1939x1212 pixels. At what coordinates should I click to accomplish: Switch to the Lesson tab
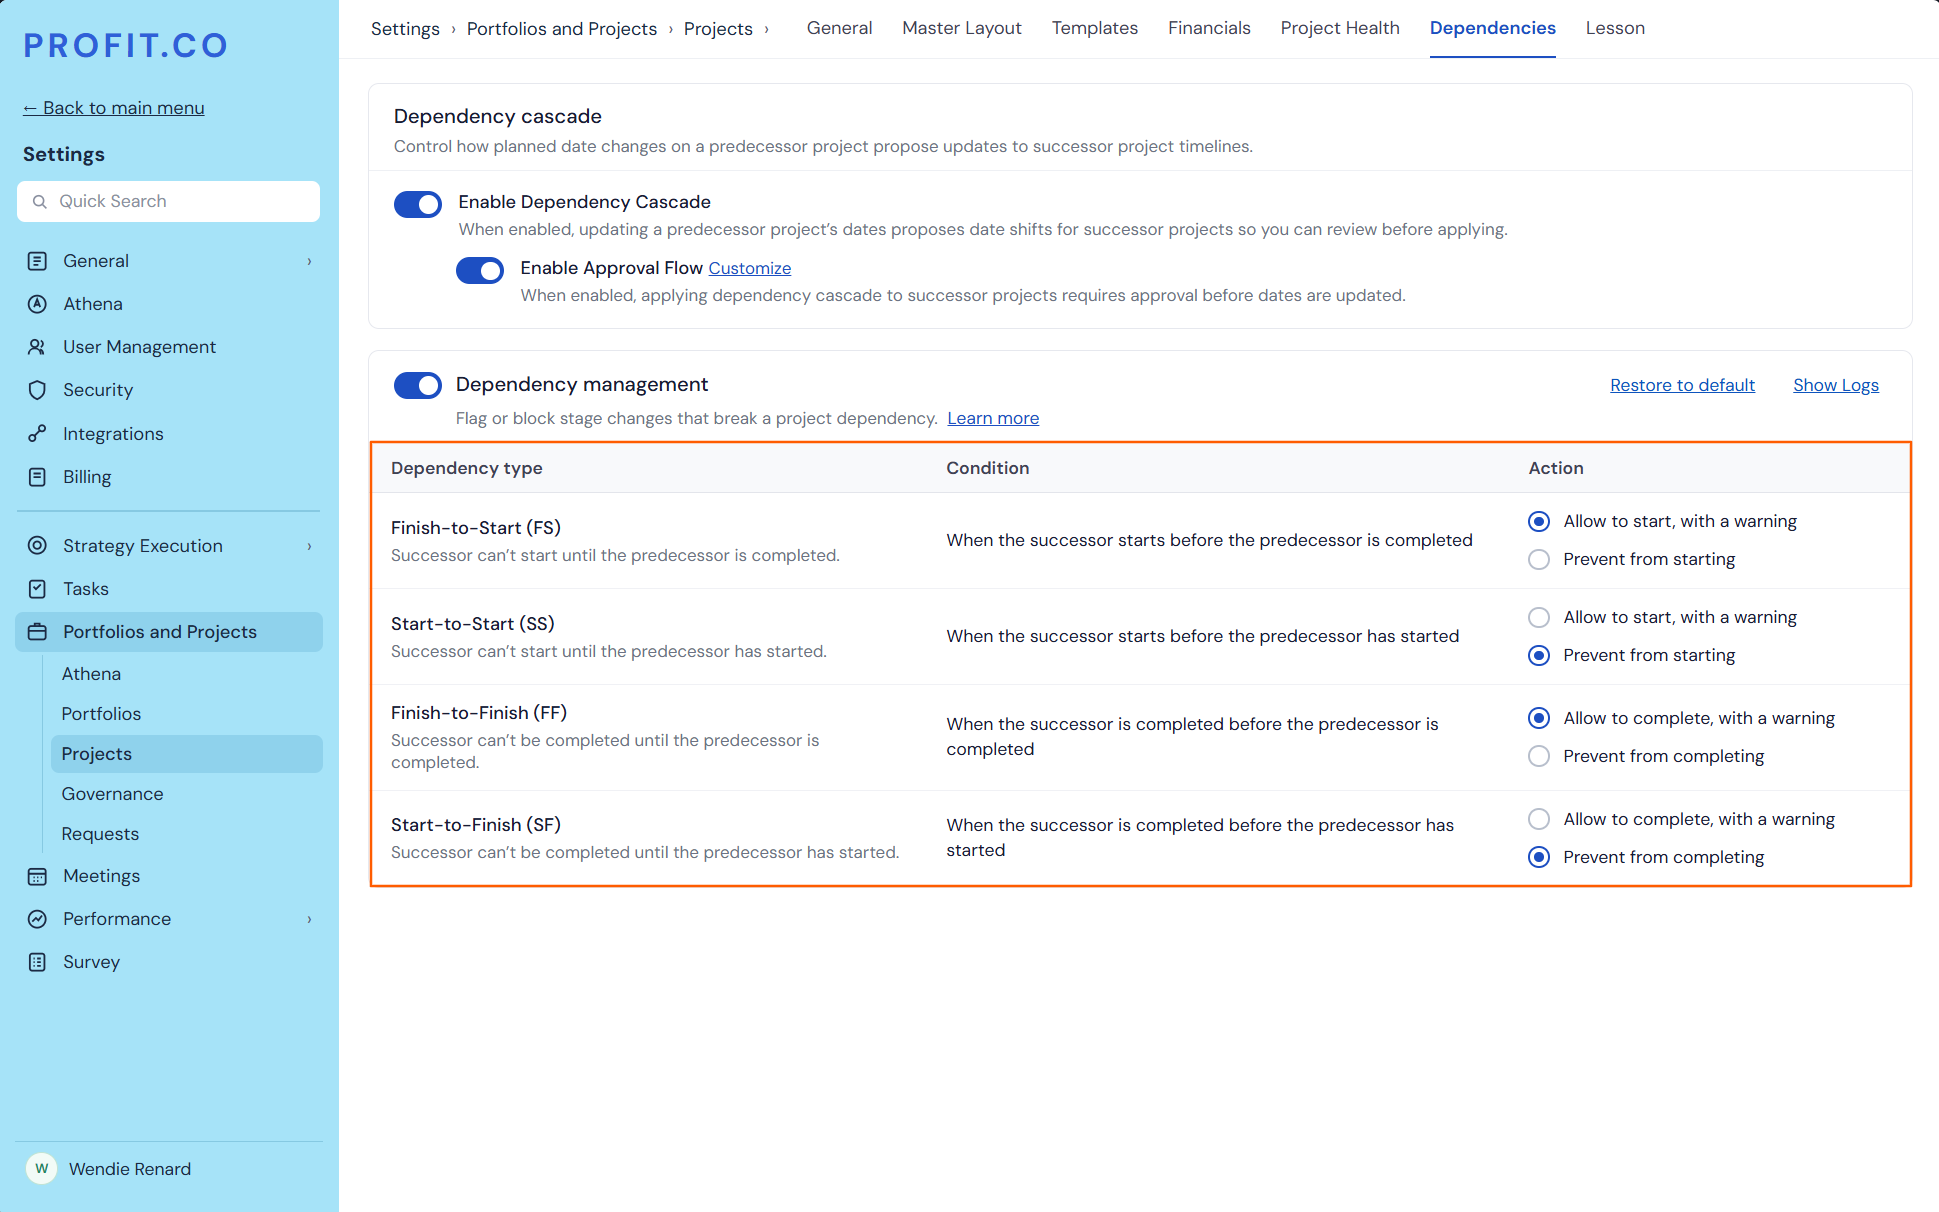pos(1615,28)
